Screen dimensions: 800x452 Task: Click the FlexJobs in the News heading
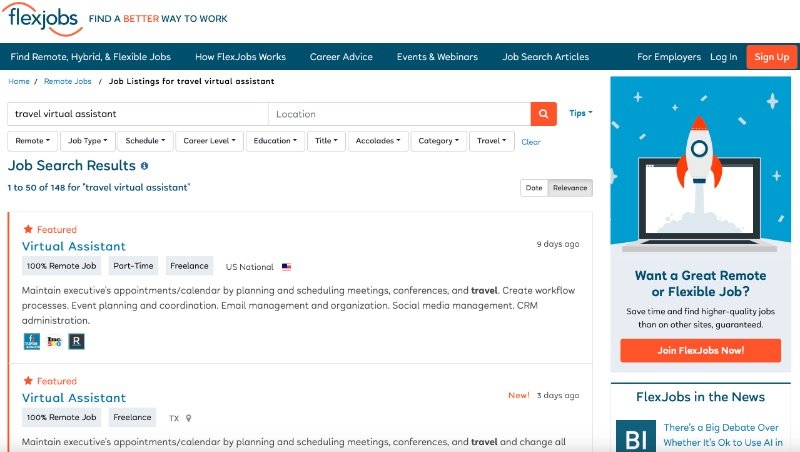(701, 396)
